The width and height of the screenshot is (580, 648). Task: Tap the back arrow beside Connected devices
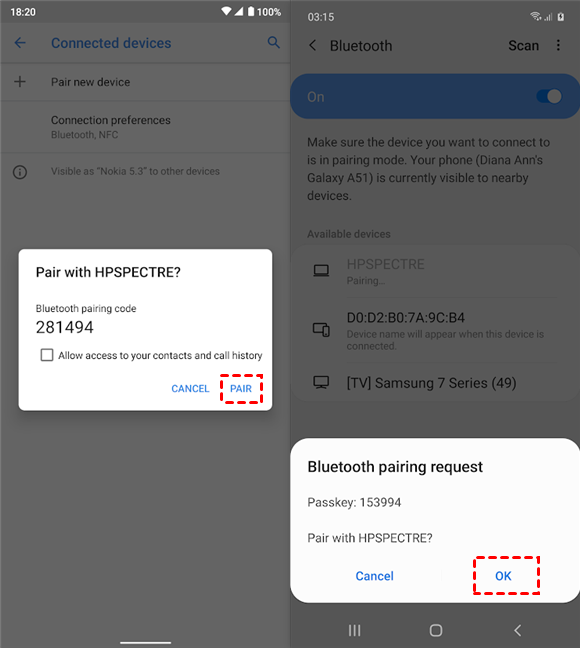click(20, 43)
